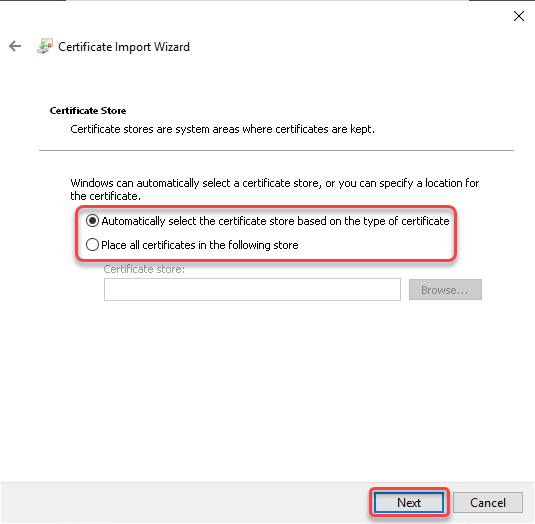The height and width of the screenshot is (524, 535).
Task: Click the bold Certificate Store heading
Action: (88, 111)
